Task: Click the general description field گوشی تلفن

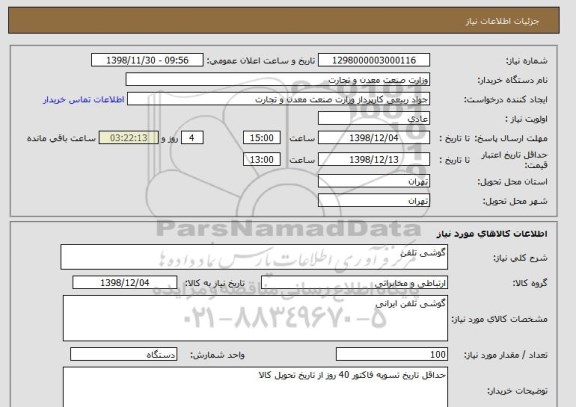Action: [254, 257]
